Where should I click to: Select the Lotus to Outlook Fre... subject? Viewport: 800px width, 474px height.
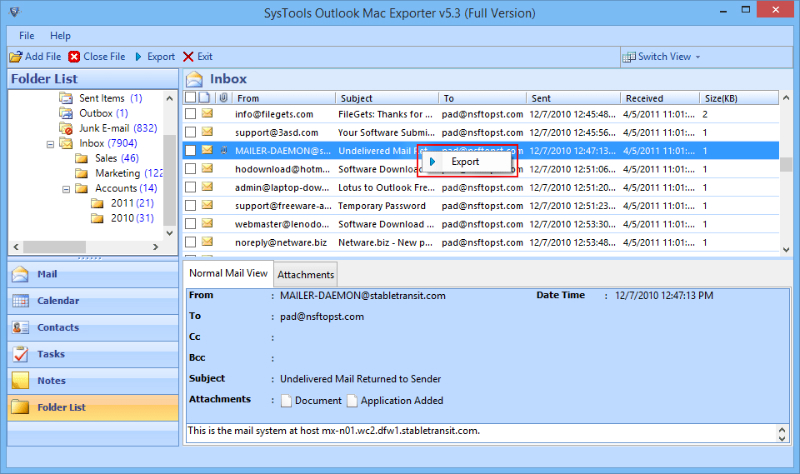pyautogui.click(x=386, y=187)
